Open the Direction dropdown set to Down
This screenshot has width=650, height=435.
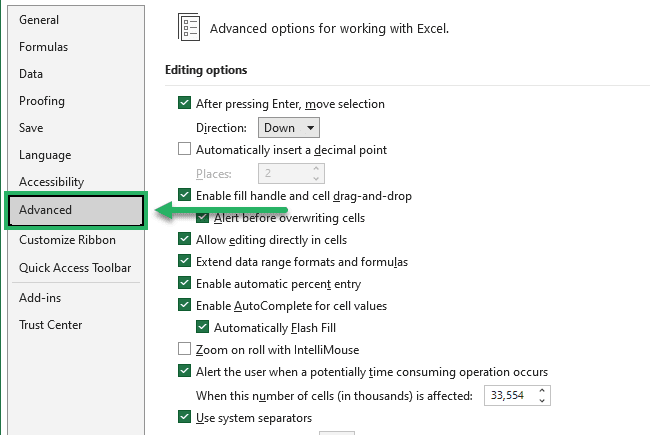tap(289, 128)
